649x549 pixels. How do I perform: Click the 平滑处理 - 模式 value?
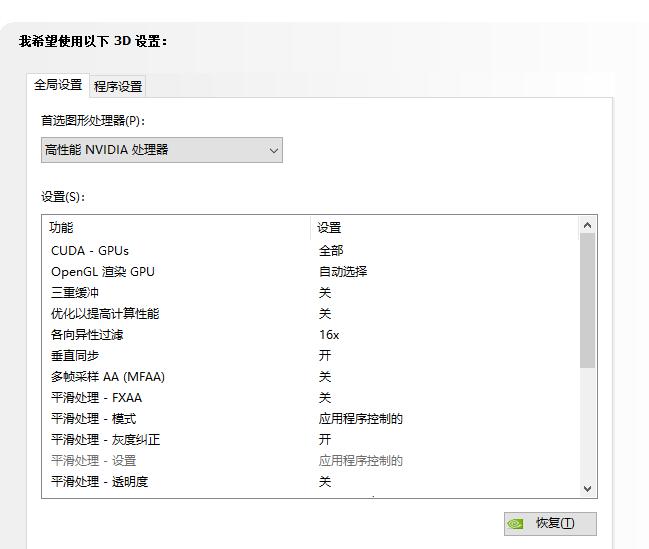(360, 418)
